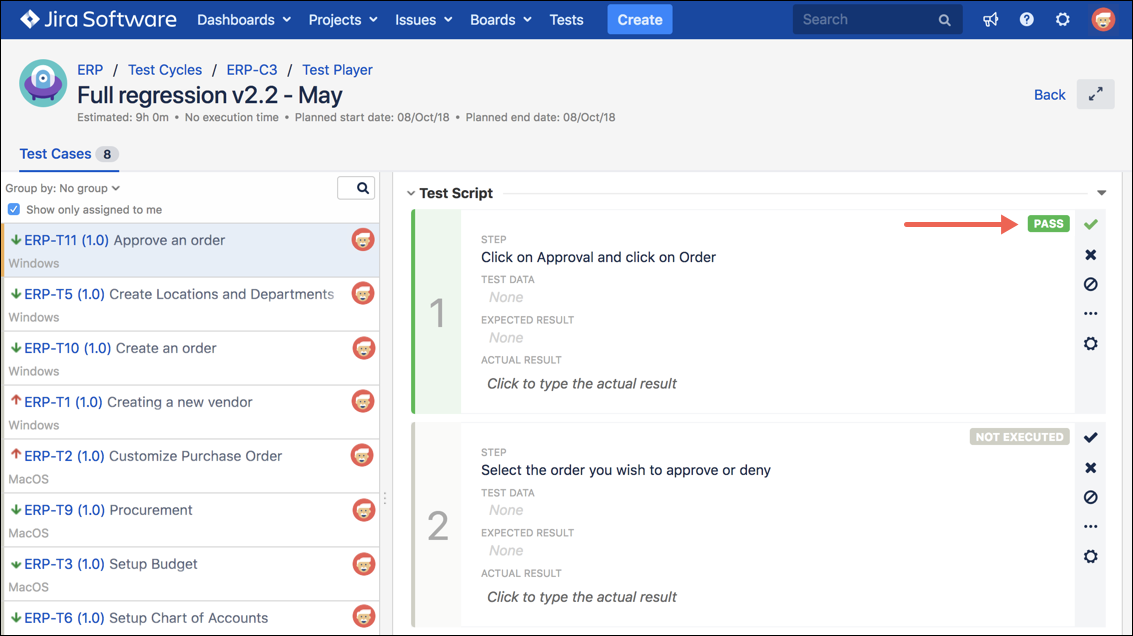Click step text "Select the order you wish to approve or deny"

pyautogui.click(x=626, y=470)
